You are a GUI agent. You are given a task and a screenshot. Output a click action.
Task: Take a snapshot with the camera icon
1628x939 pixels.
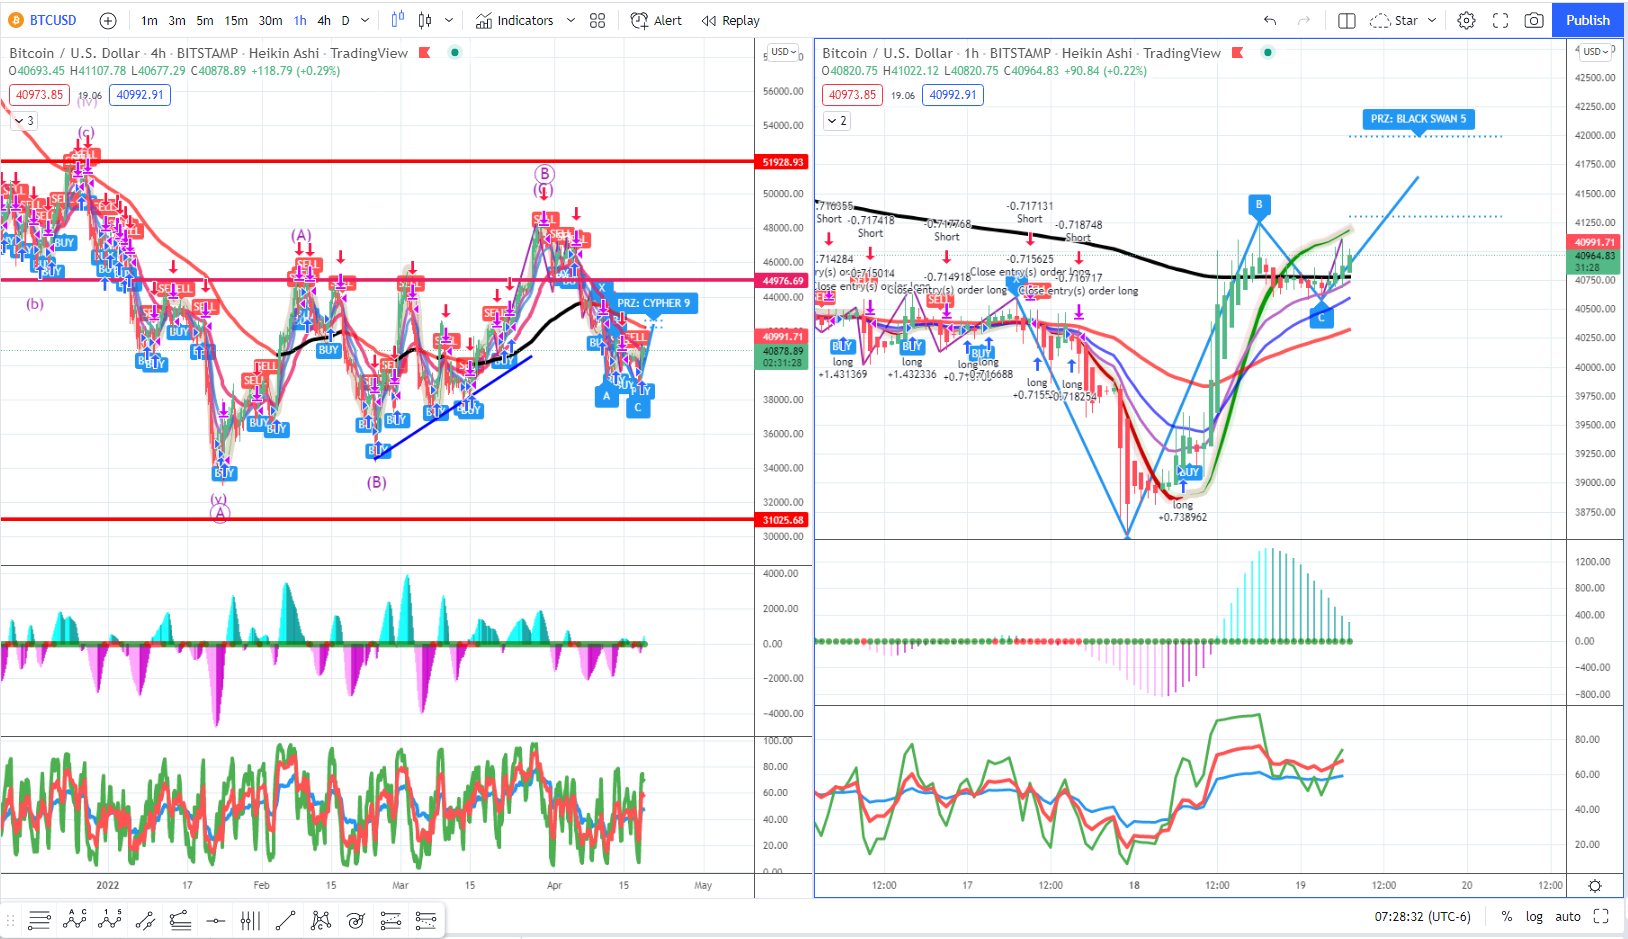(x=1534, y=20)
